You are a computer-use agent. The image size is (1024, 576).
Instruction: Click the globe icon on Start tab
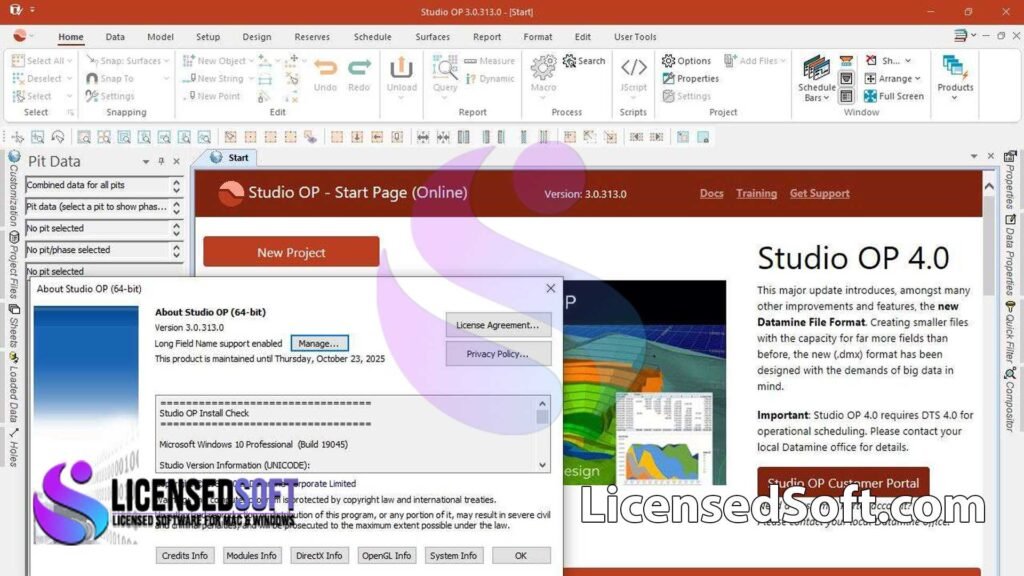(216, 157)
